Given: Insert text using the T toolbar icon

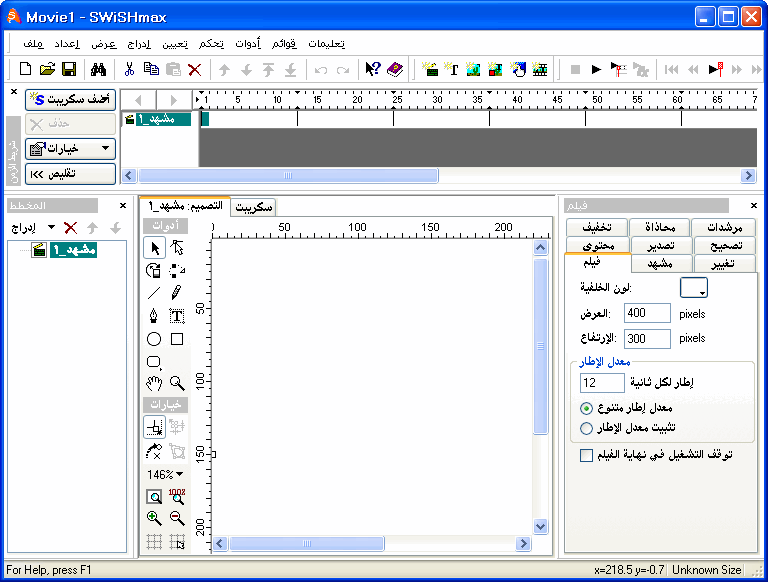Looking at the screenshot, I should point(451,69).
